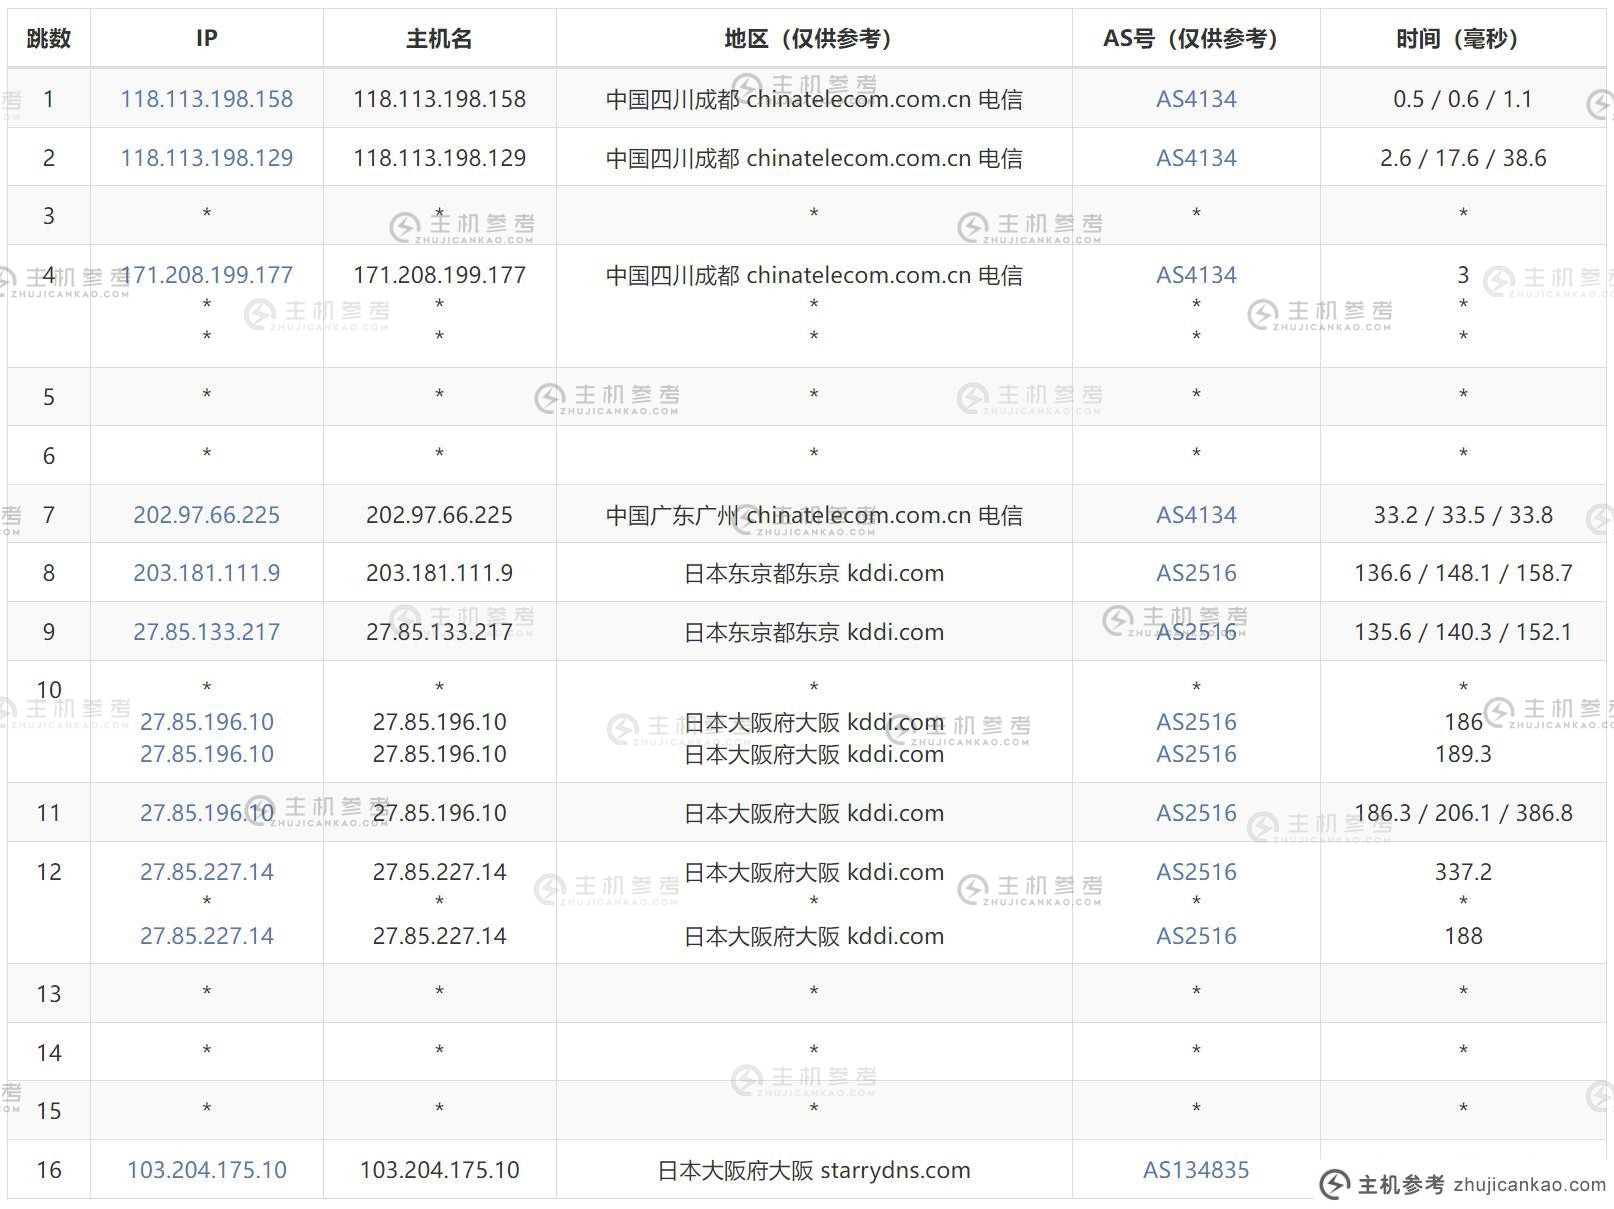Screen dimensions: 1614x1209
Task: Click hop number 13 in the 跳数 column
Action: click(x=48, y=994)
